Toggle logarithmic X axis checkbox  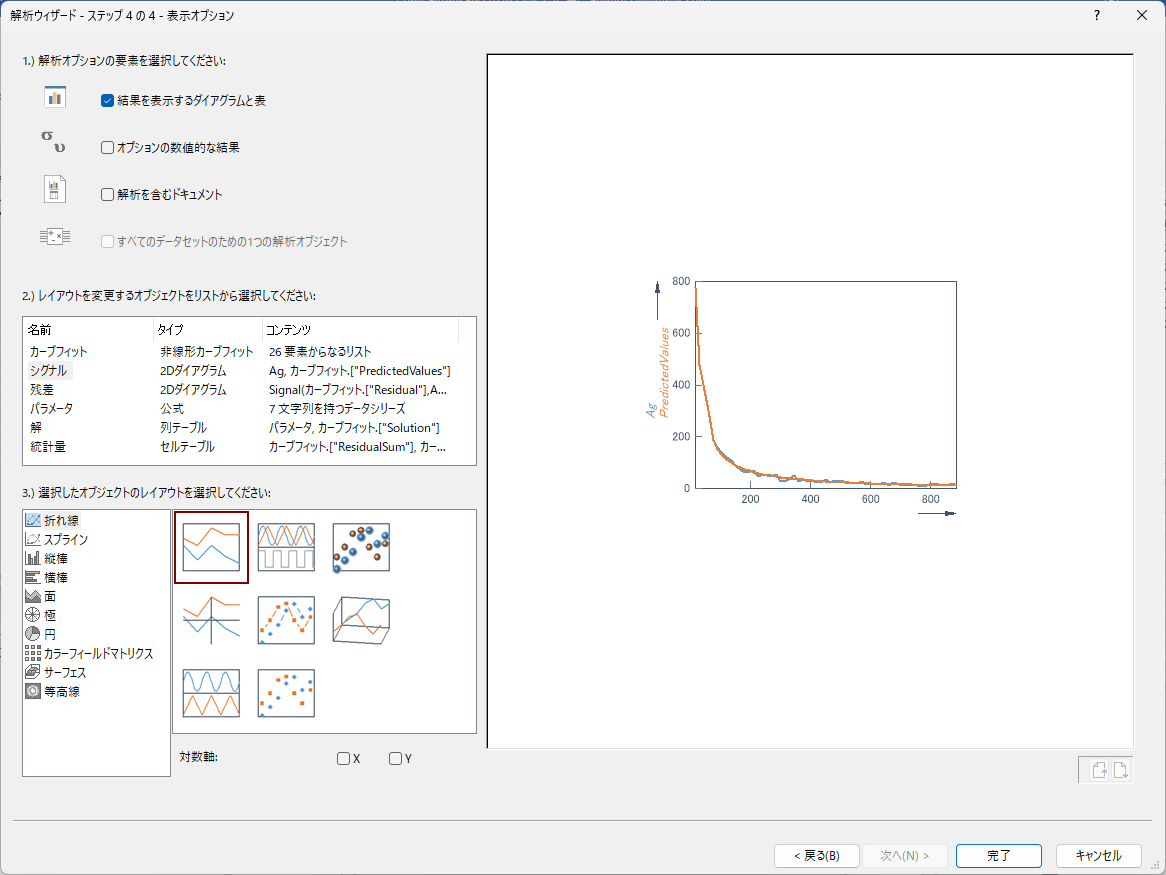click(x=344, y=758)
